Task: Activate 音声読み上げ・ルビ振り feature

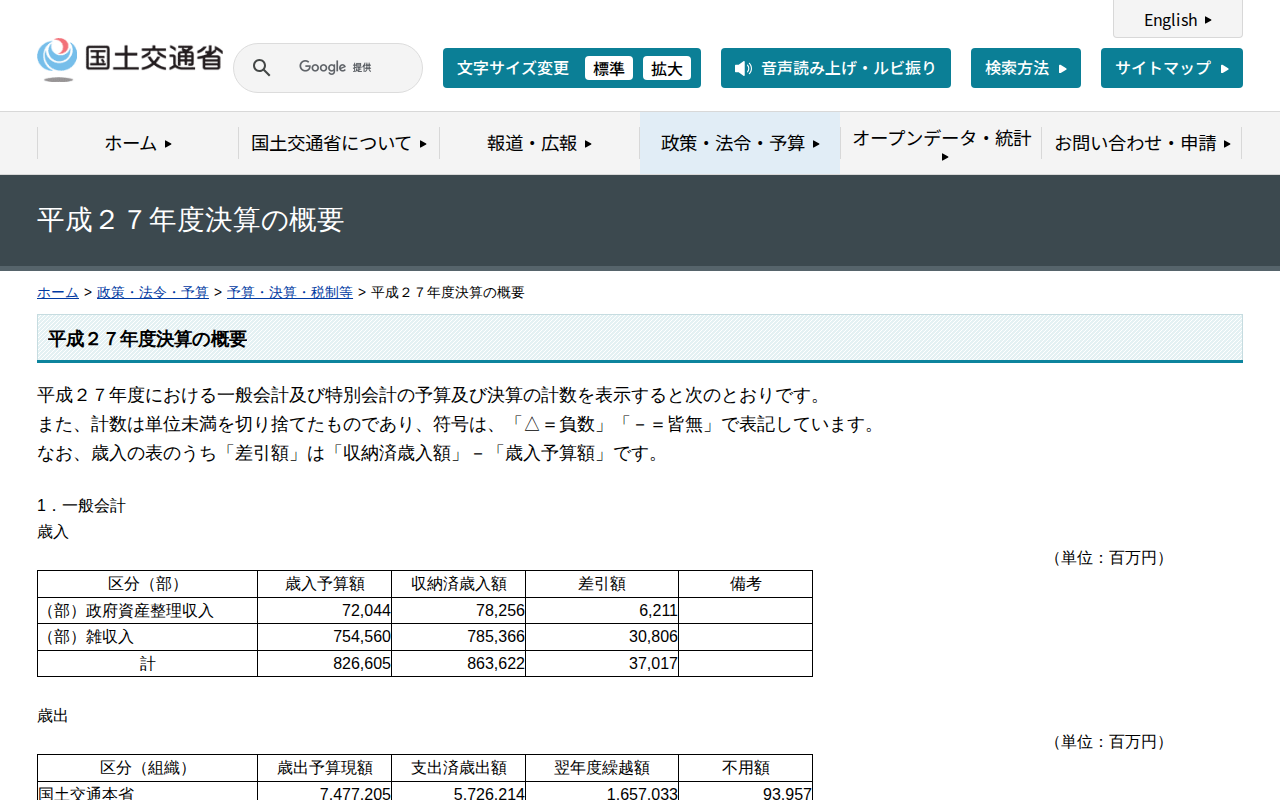Action: pos(836,68)
